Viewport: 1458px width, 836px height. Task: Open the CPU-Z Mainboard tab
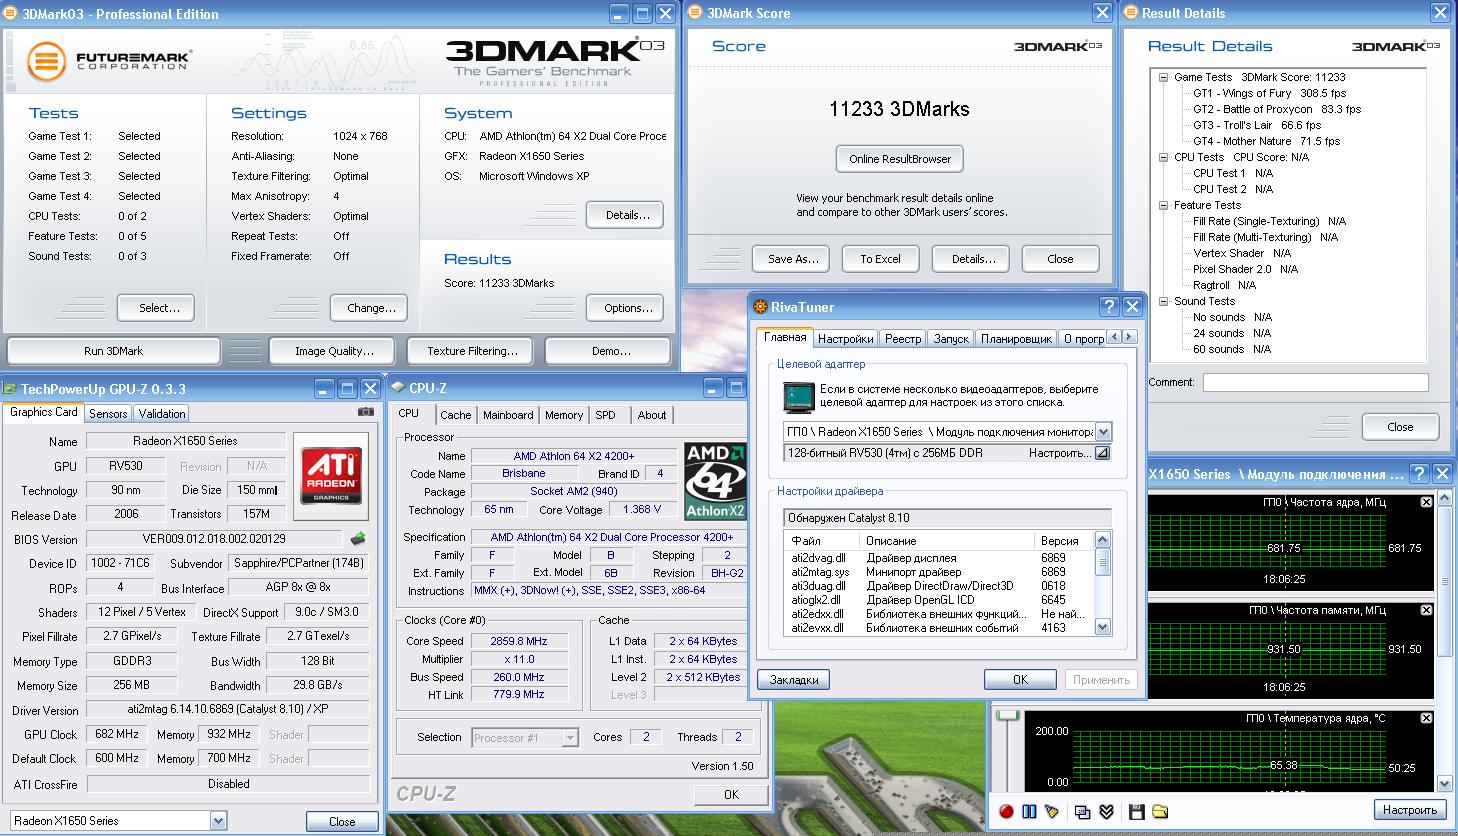click(508, 415)
